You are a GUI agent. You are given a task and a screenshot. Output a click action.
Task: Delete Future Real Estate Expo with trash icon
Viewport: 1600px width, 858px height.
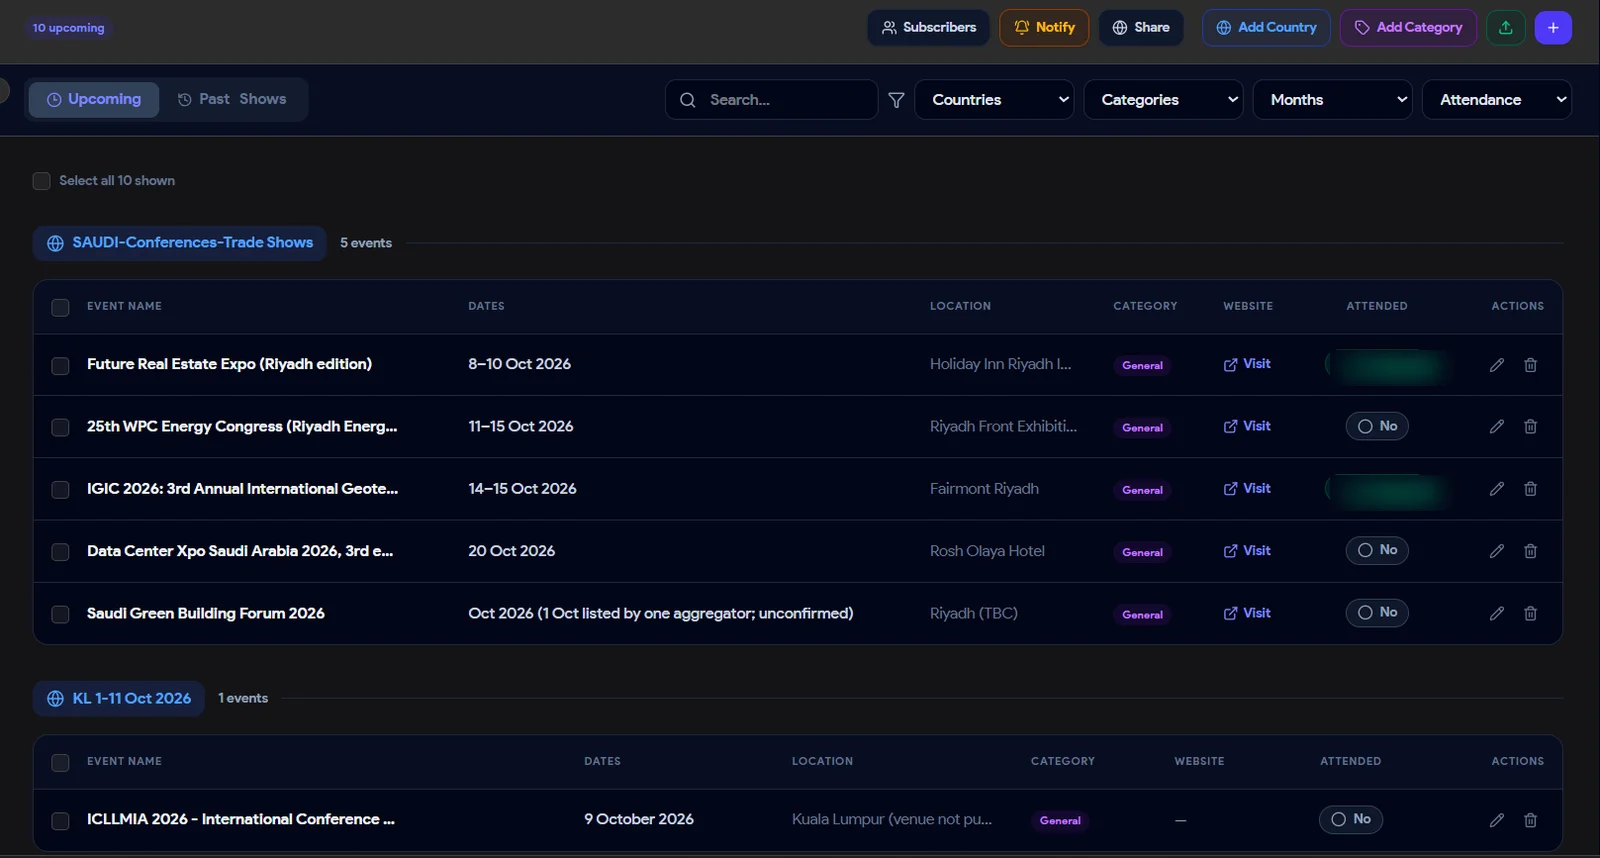[x=1530, y=365]
